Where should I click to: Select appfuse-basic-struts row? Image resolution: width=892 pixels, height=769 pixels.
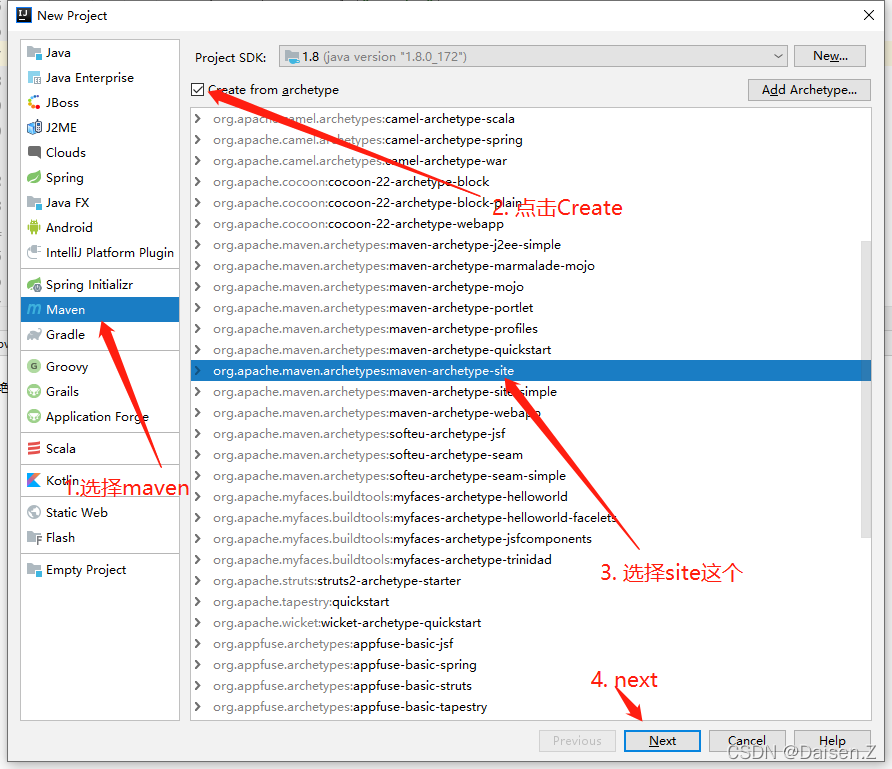(x=530, y=685)
